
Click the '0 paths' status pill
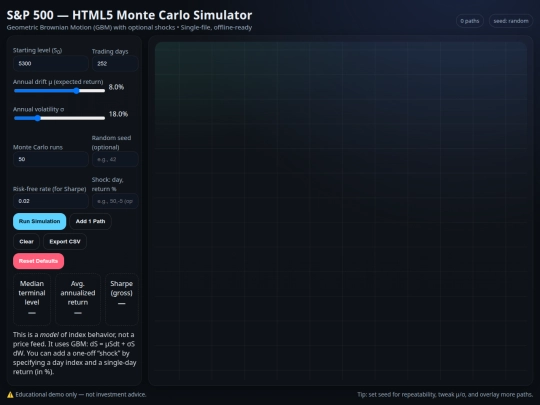pyautogui.click(x=470, y=21)
